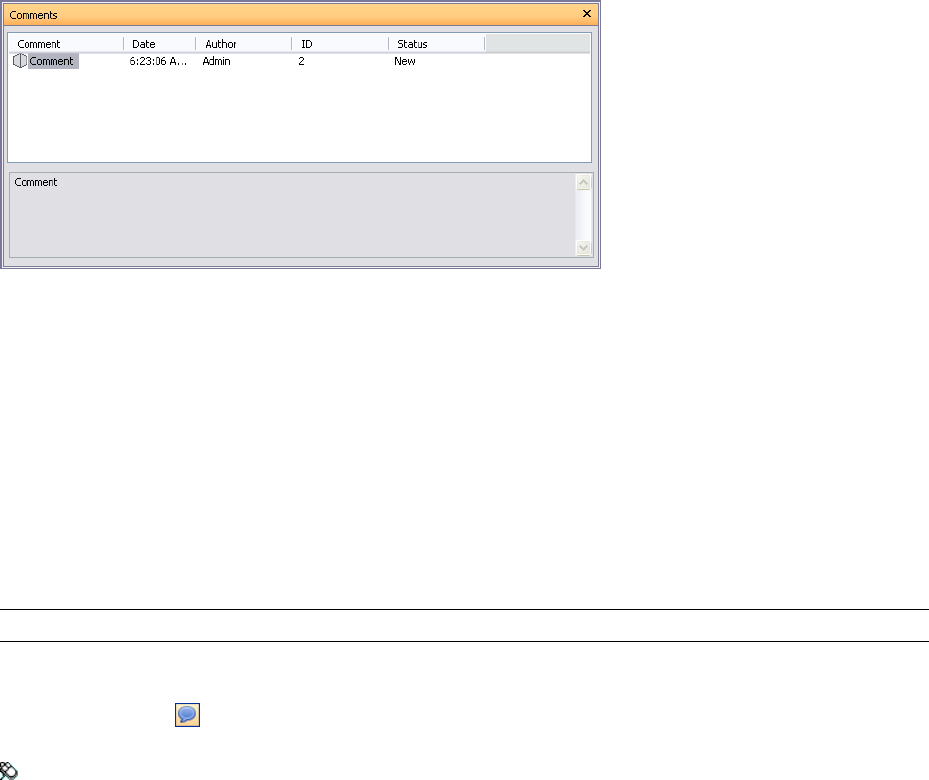Close the Comments panel
The width and height of the screenshot is (929, 780).
click(x=587, y=14)
